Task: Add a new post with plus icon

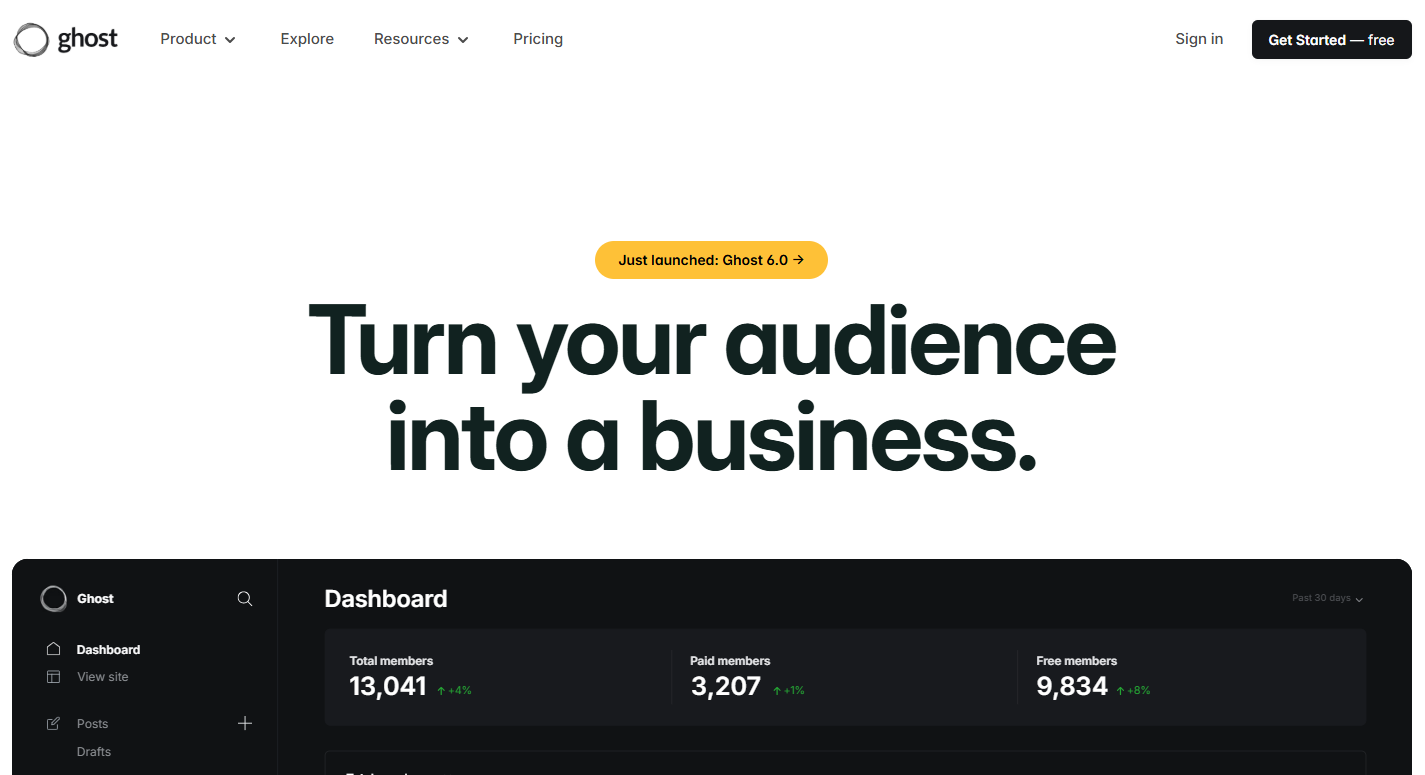Action: click(245, 723)
